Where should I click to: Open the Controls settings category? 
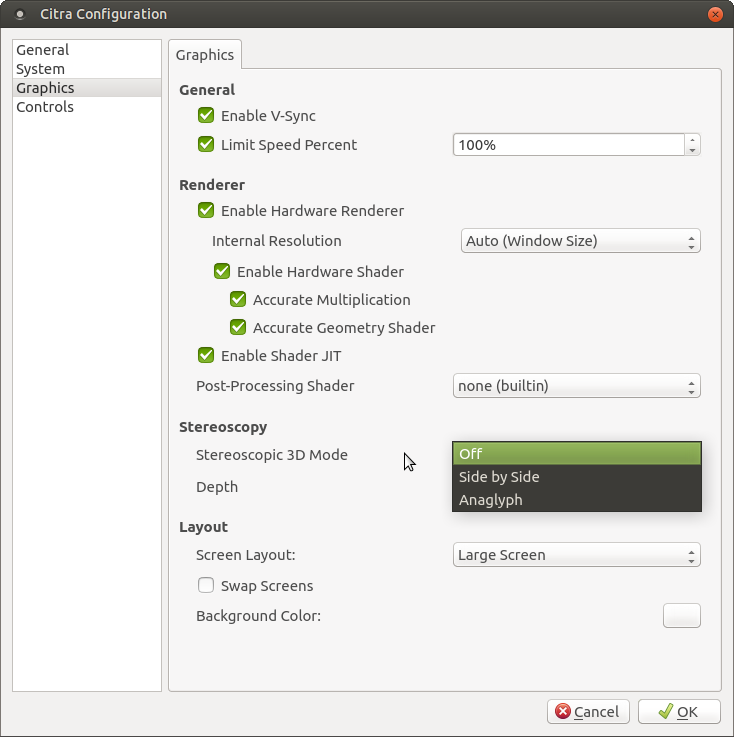(x=86, y=107)
